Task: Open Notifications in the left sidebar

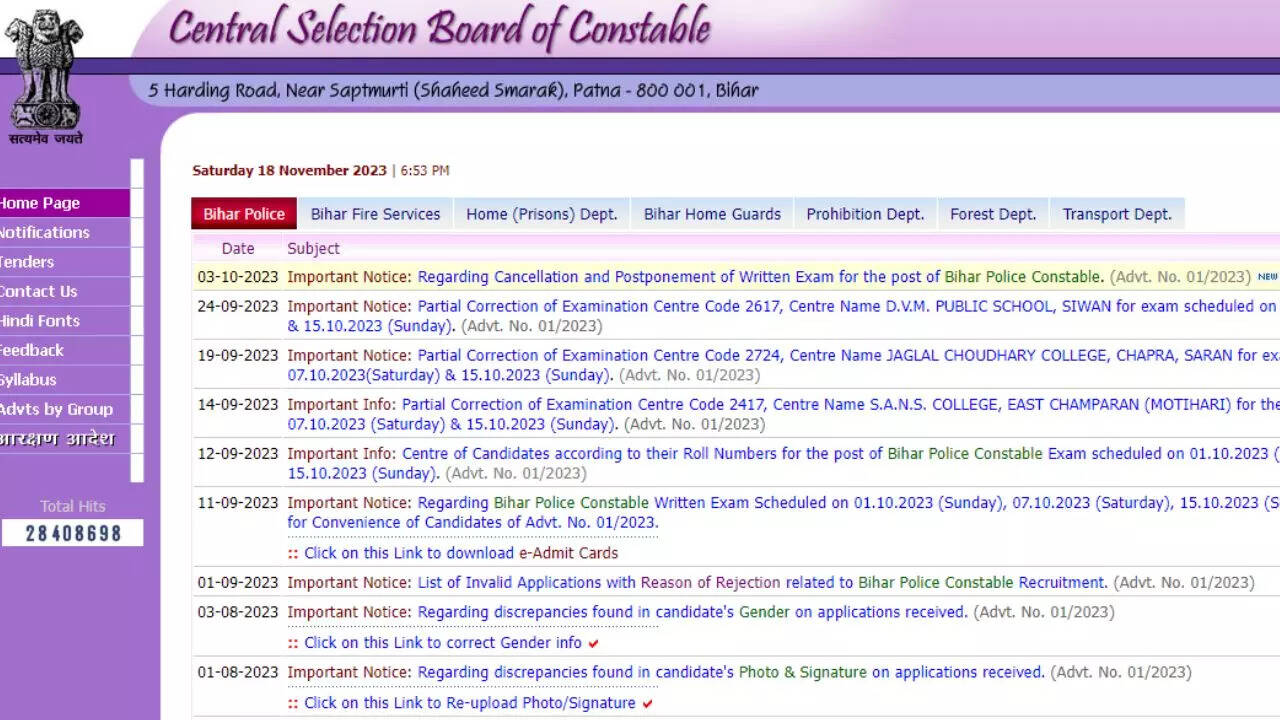Action: (45, 232)
